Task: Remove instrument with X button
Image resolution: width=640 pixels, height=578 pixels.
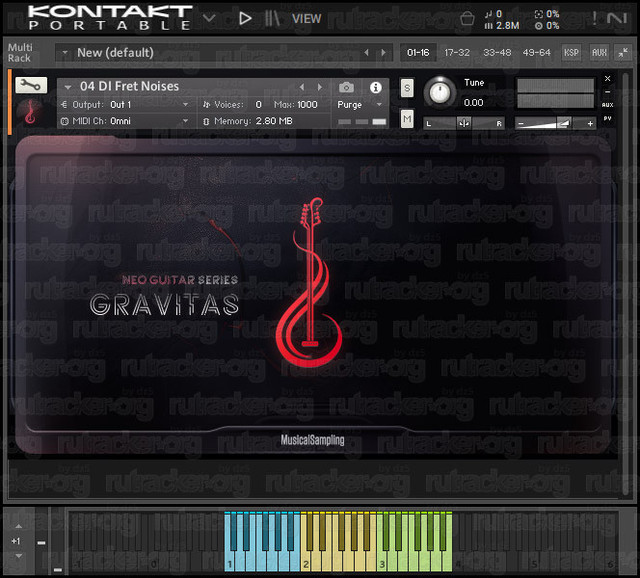Action: (607, 78)
